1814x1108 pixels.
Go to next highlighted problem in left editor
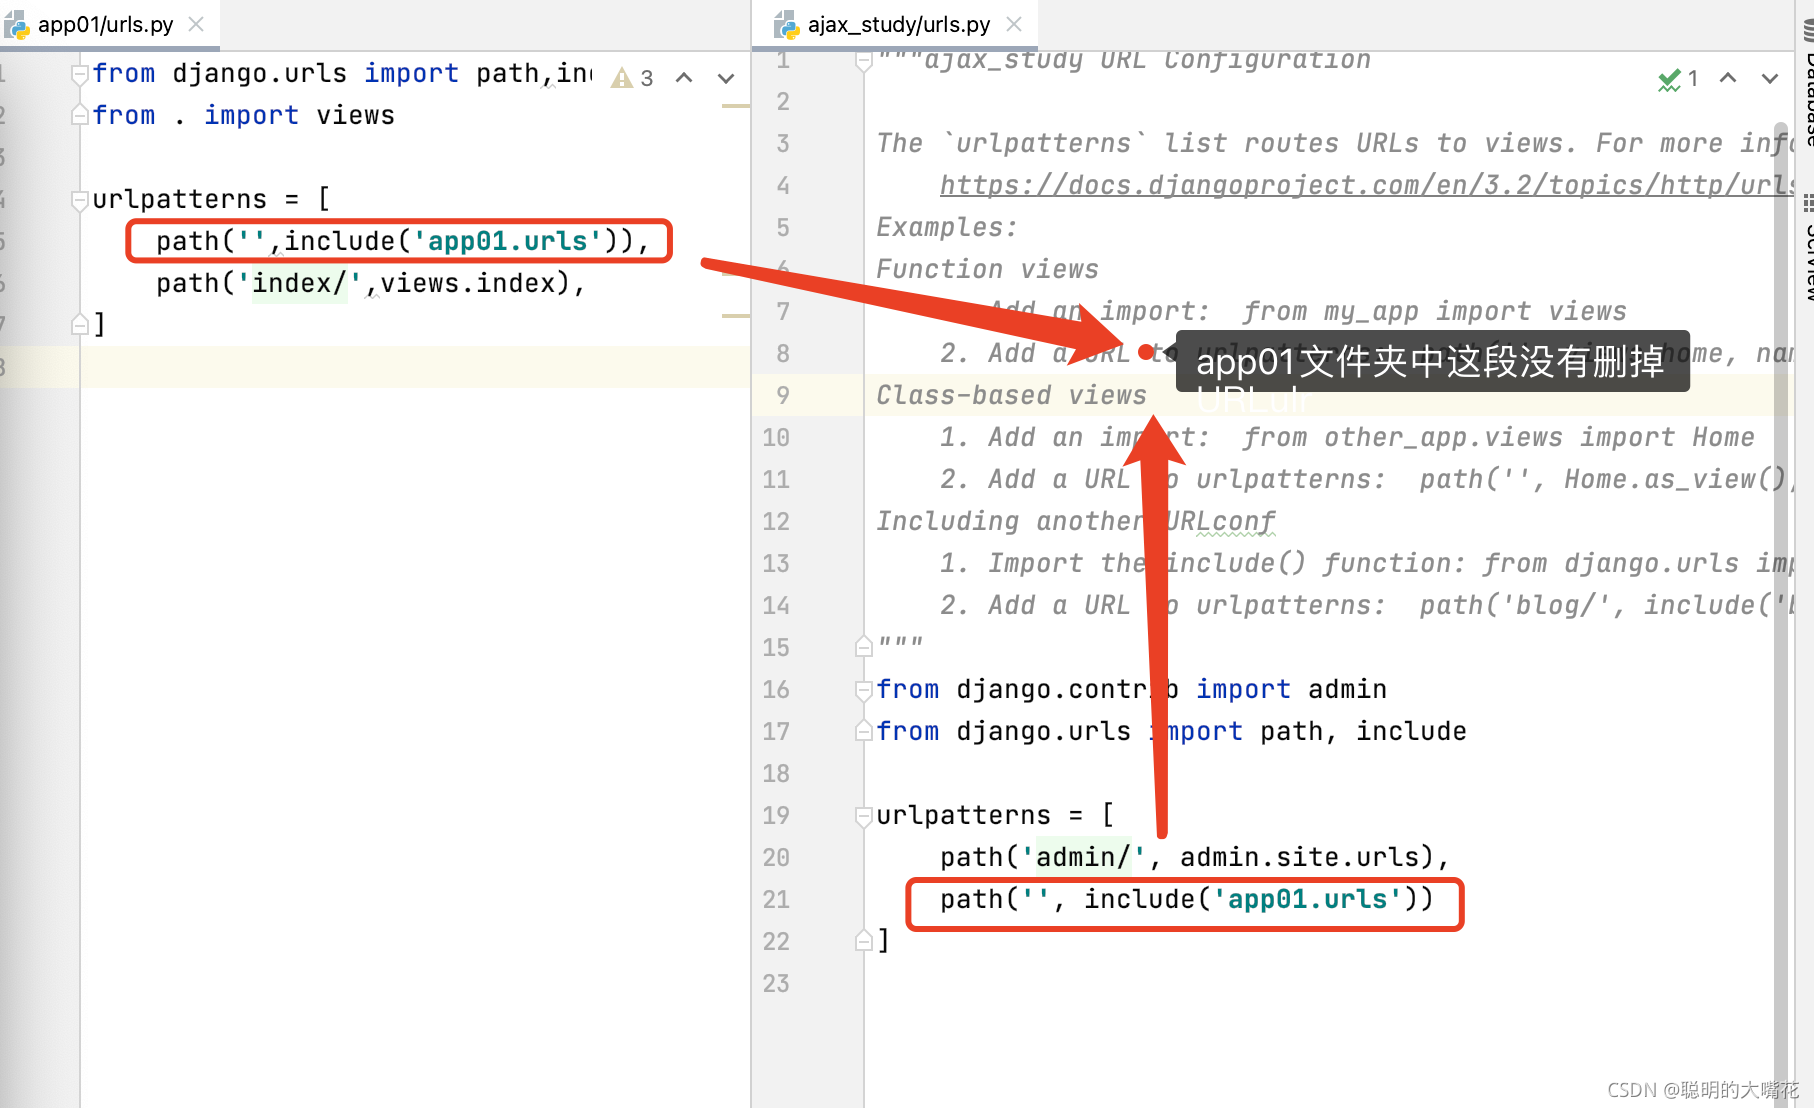726,78
